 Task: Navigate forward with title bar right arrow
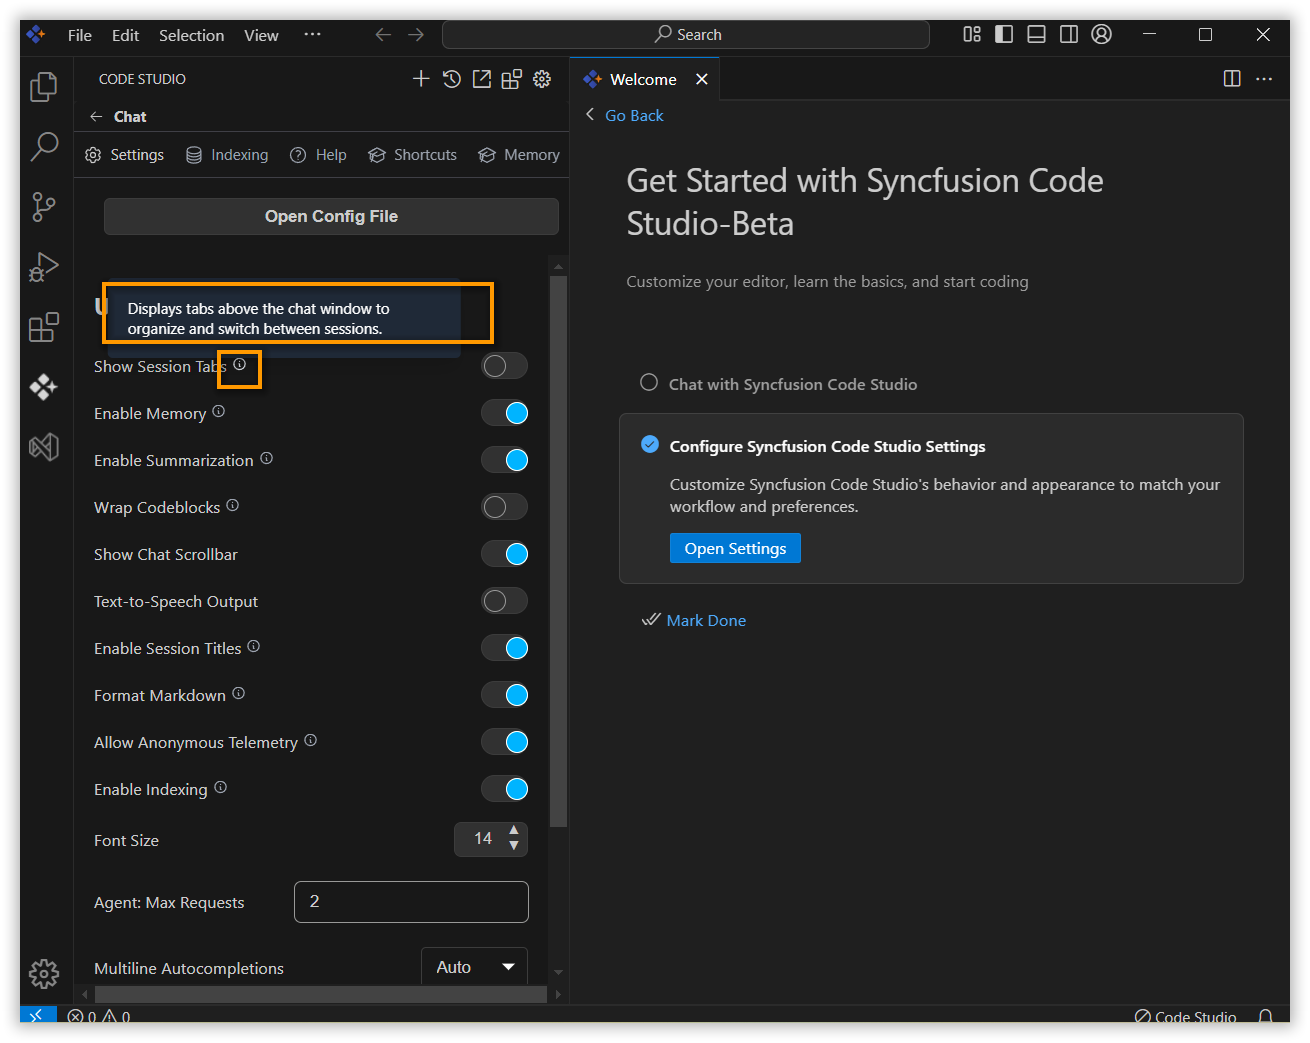click(416, 35)
